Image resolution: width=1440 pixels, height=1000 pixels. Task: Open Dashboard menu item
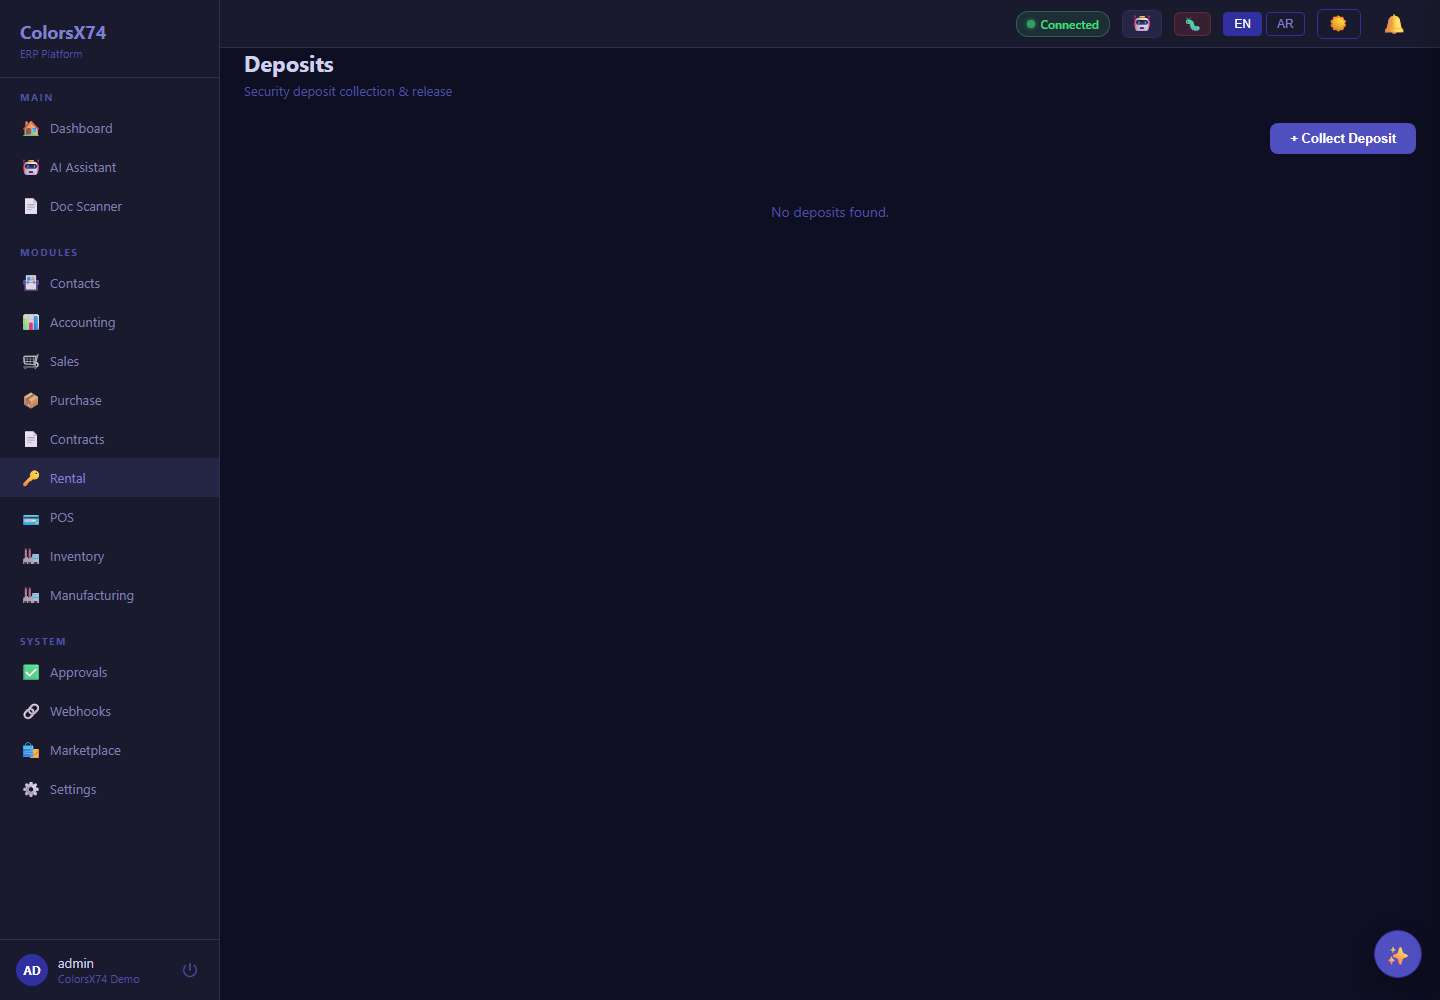coord(110,128)
